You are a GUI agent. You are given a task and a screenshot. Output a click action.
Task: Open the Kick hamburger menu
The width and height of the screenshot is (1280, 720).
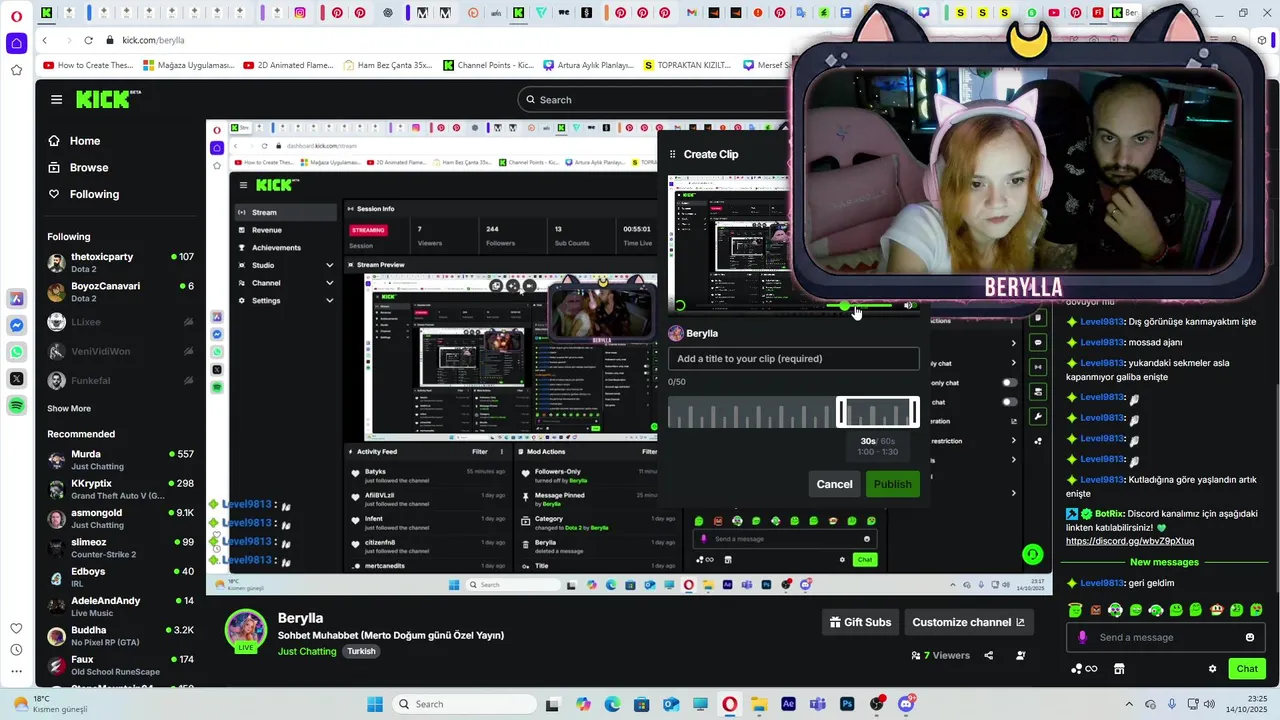point(56,99)
